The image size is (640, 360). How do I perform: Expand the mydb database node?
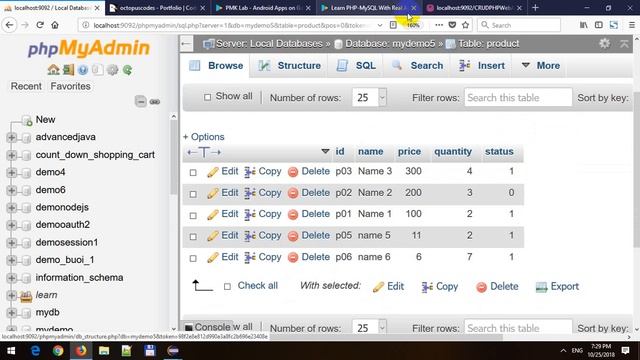point(11,313)
